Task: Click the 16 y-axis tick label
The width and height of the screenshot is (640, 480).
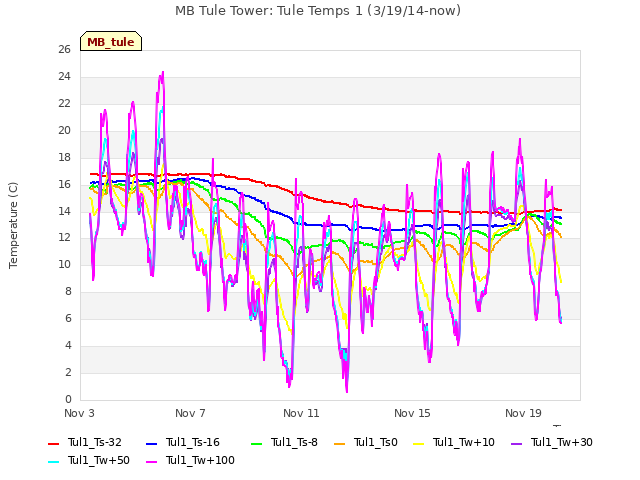Action: tap(64, 184)
